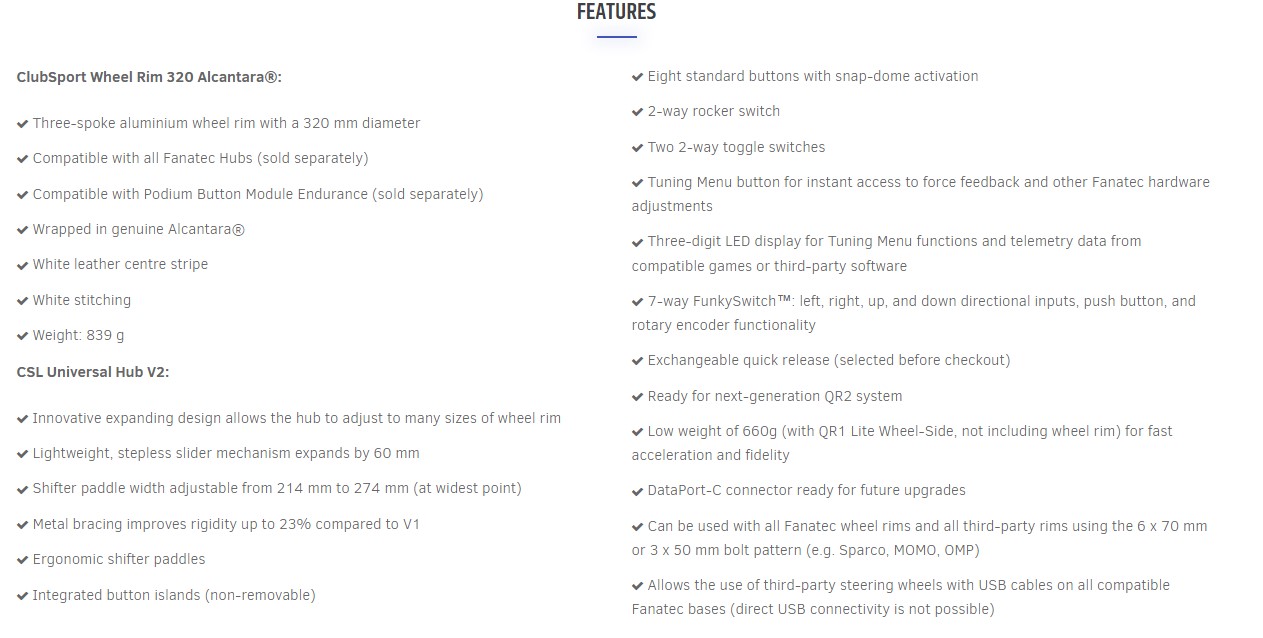Click the FEATURES section heading

(x=616, y=12)
